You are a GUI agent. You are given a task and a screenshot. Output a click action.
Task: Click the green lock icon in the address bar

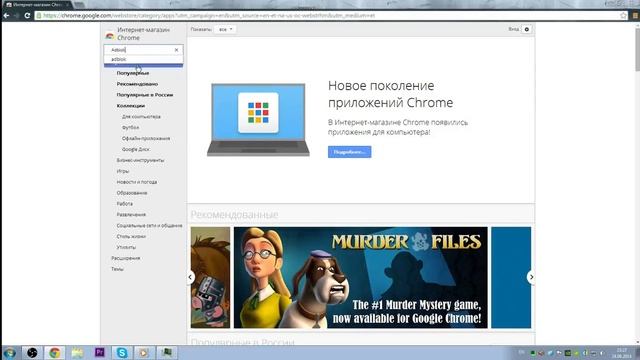(x=39, y=16)
